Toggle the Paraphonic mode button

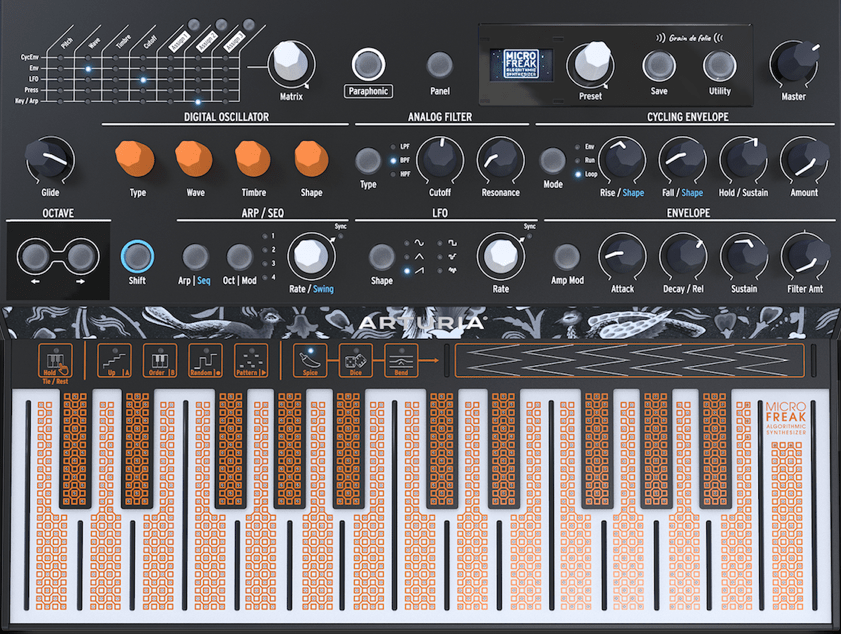tap(368, 65)
